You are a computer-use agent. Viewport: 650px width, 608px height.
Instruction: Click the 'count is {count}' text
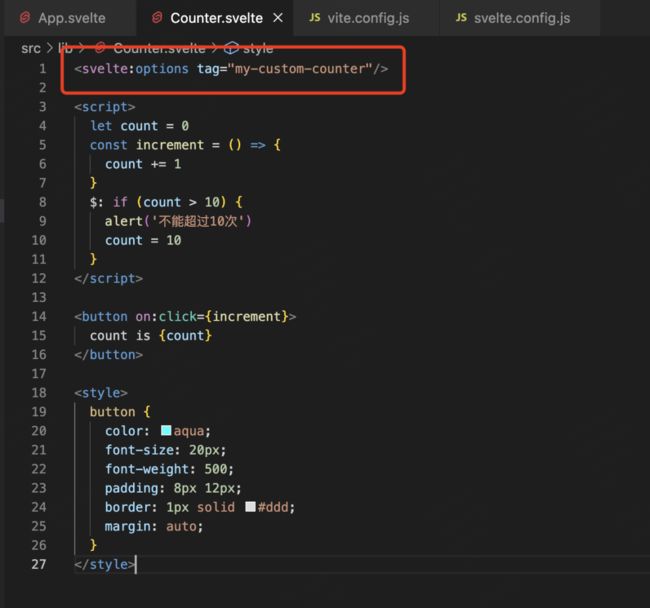point(151,335)
